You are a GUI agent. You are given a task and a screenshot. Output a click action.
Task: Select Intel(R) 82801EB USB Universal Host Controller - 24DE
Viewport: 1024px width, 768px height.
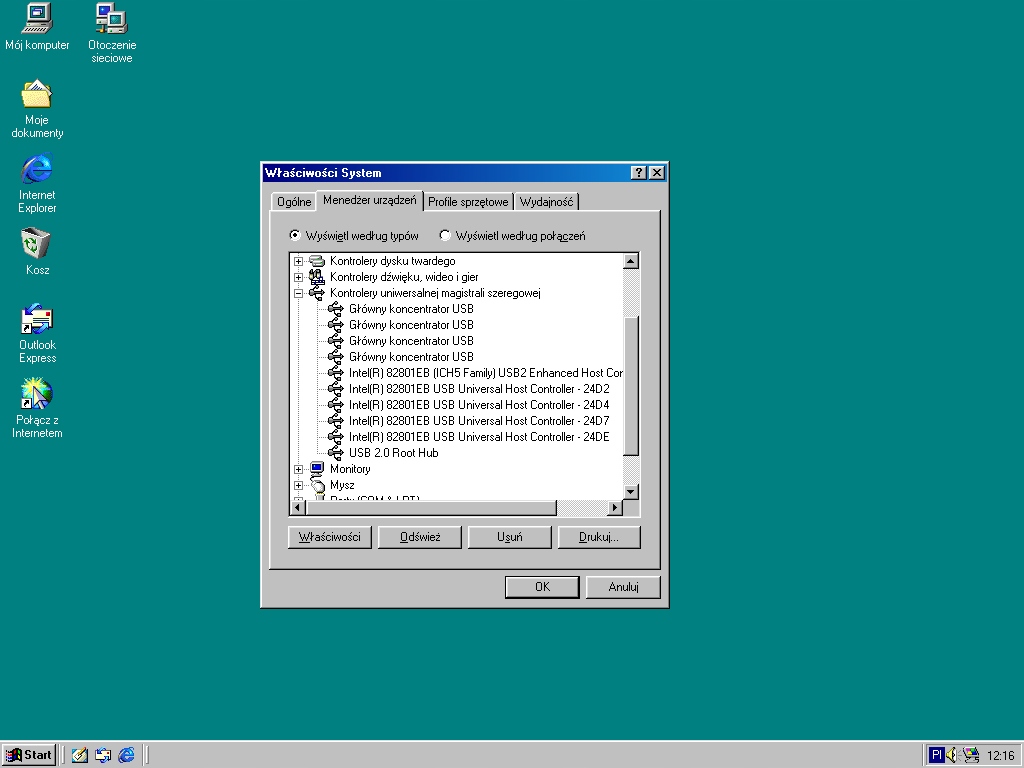[479, 437]
